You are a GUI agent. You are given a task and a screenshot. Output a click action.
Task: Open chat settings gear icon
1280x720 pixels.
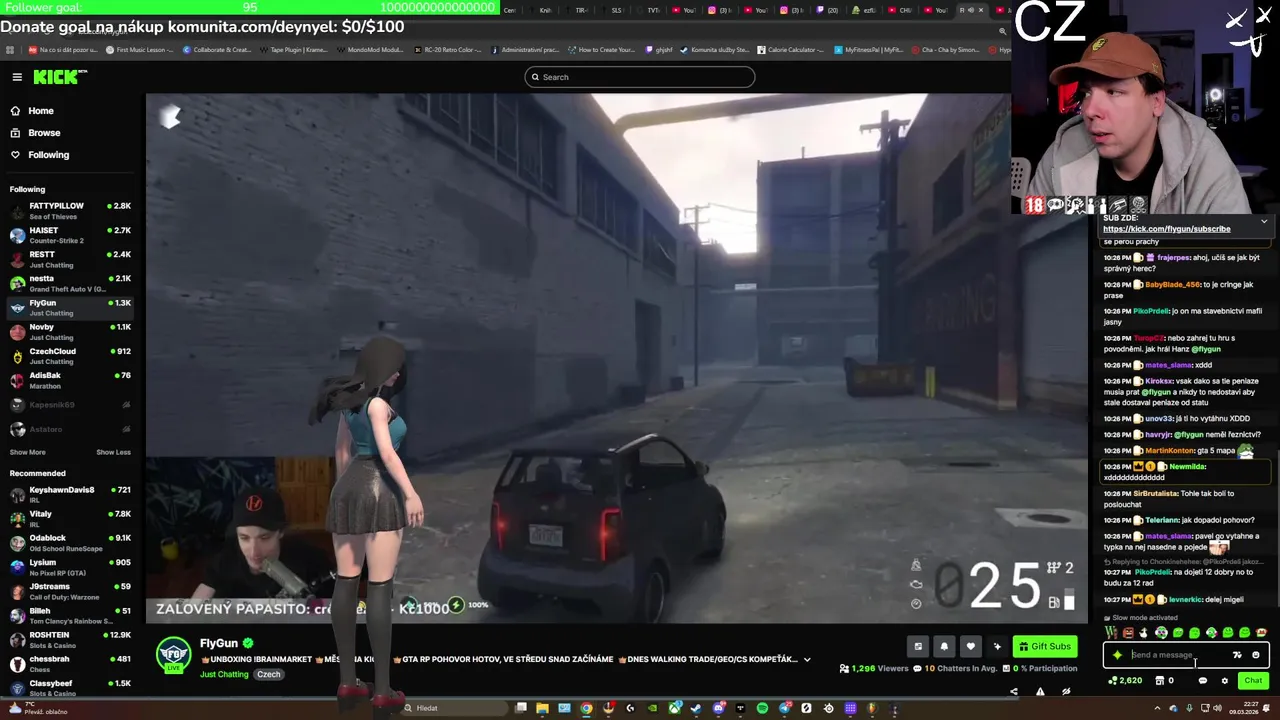(x=1224, y=681)
